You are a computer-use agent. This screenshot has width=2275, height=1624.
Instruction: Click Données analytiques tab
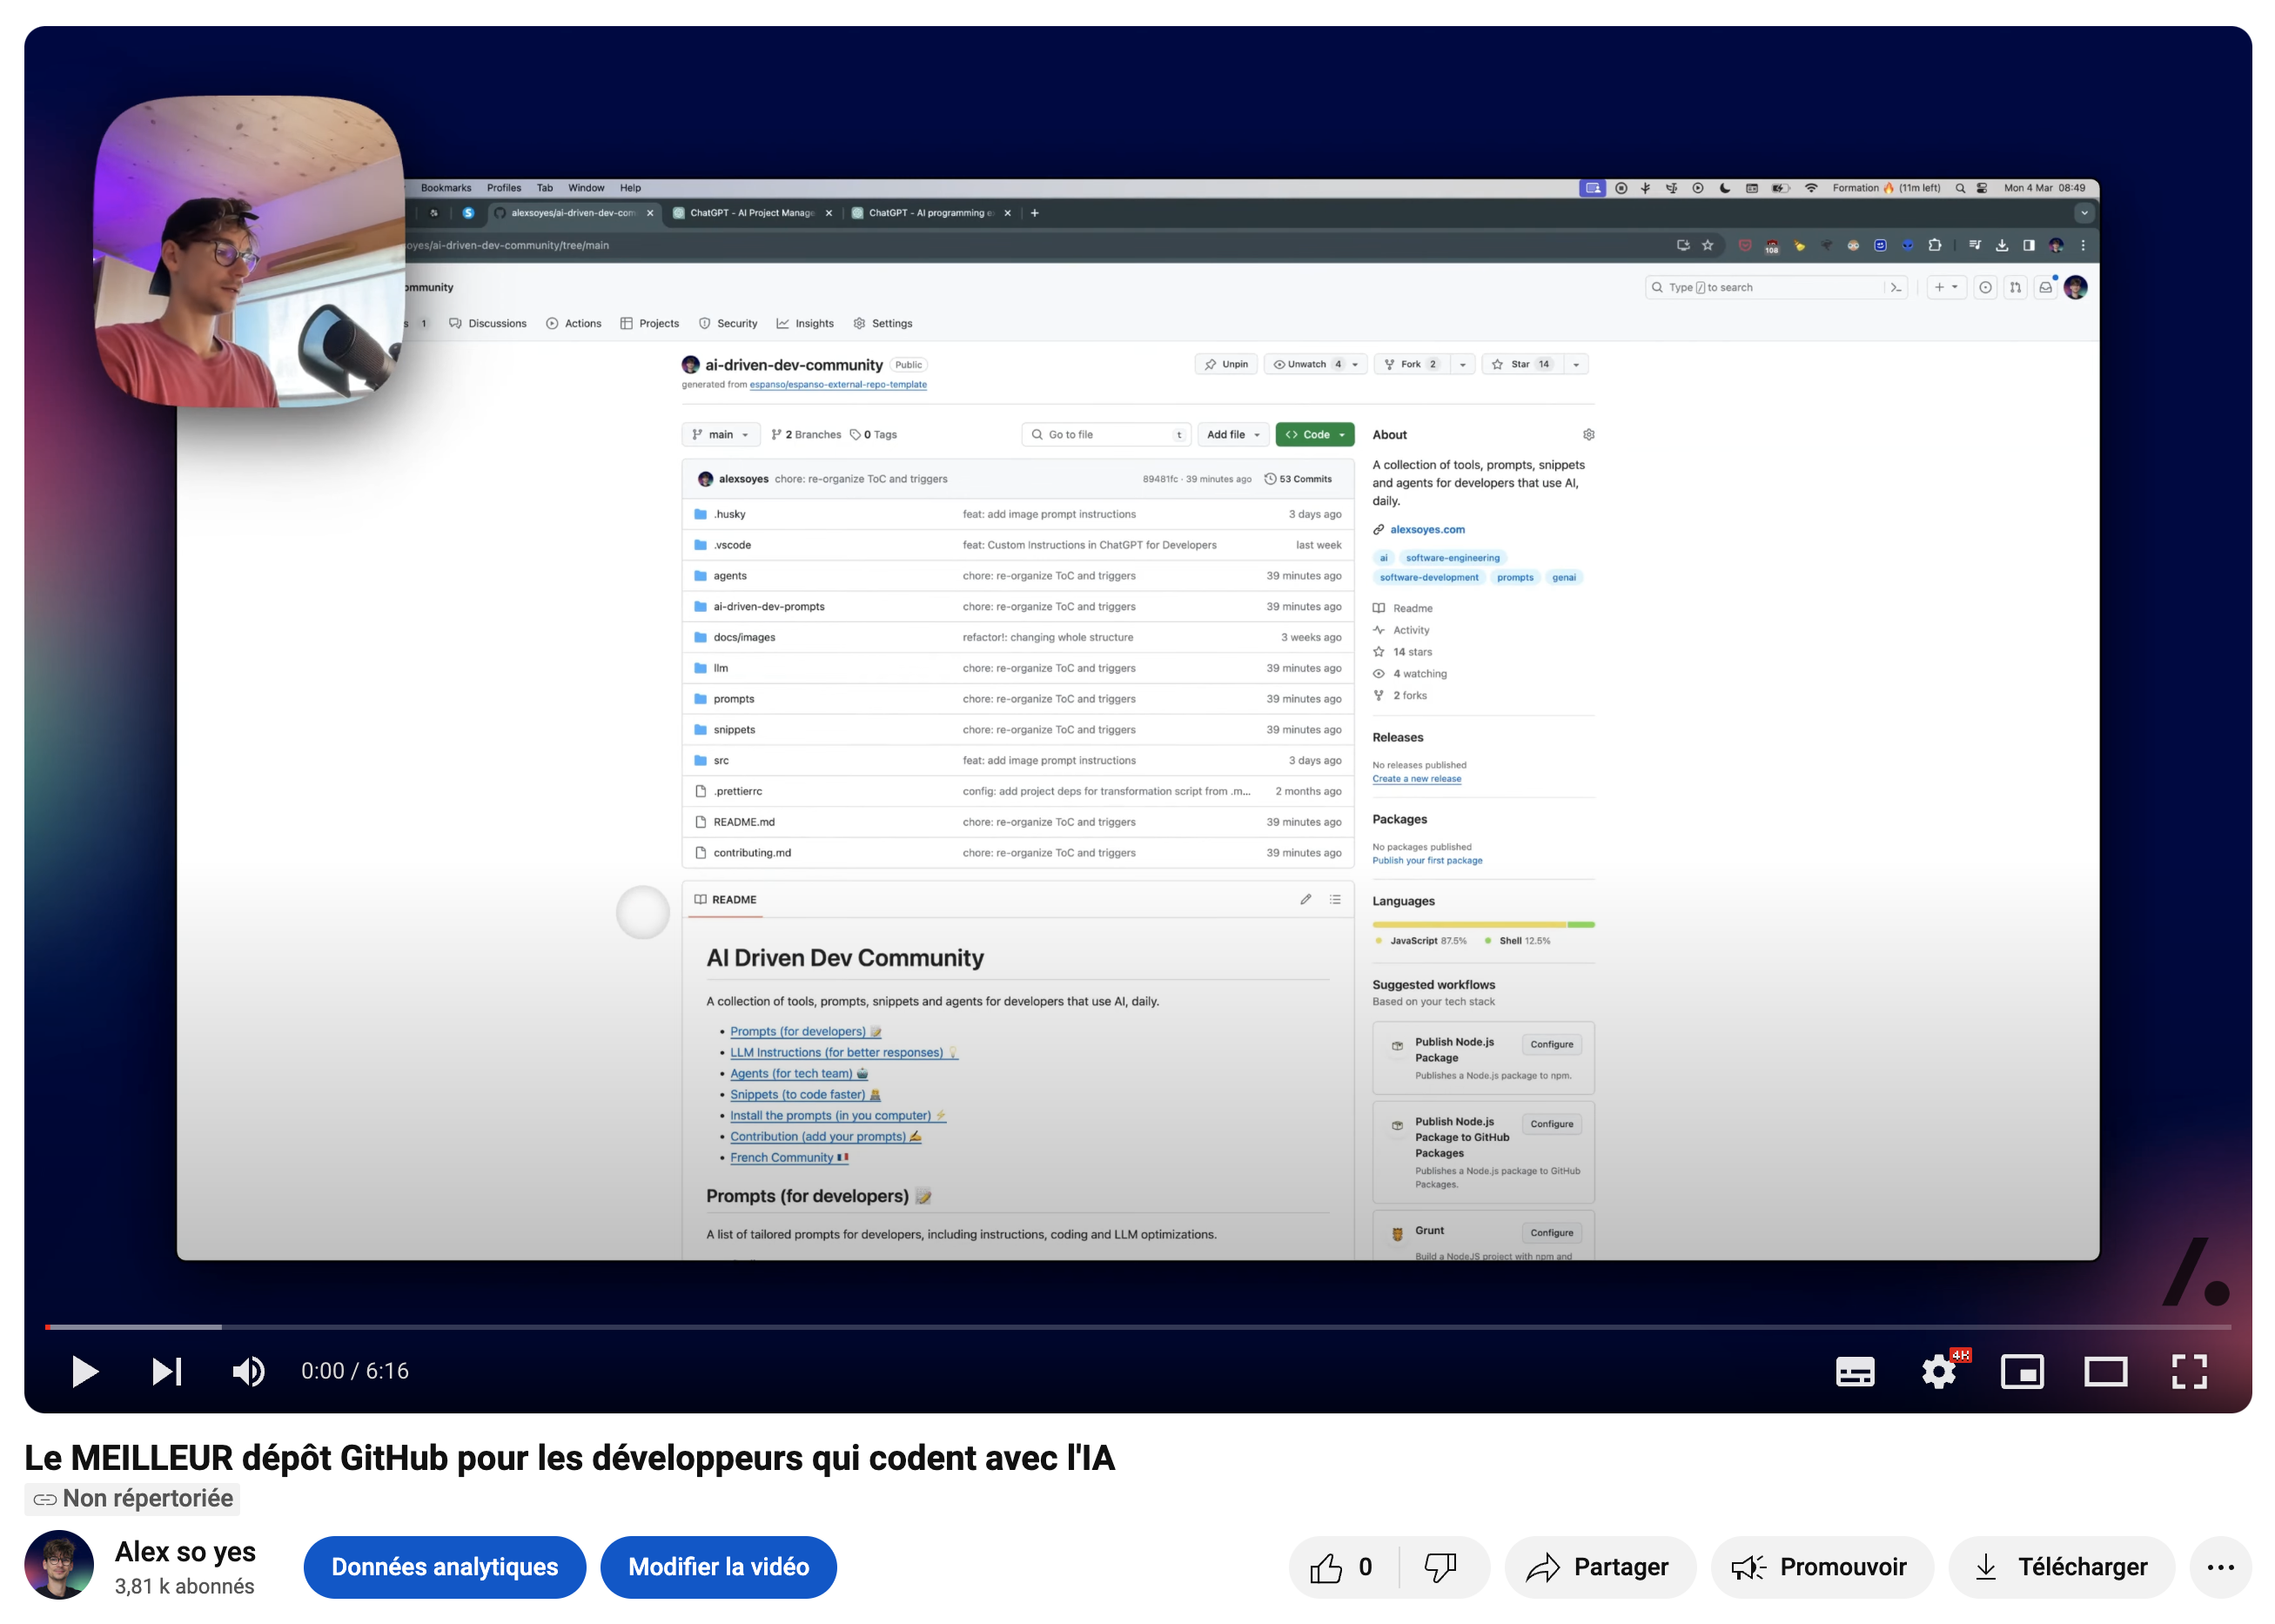click(x=443, y=1566)
